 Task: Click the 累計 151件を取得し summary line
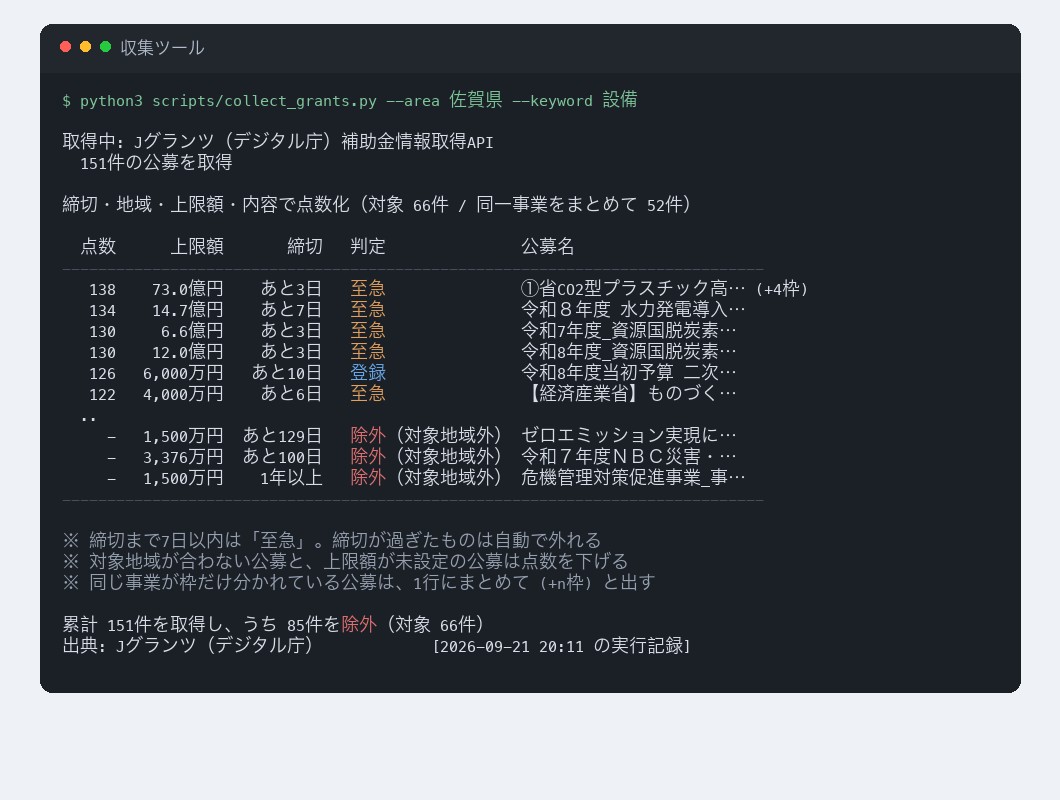click(x=273, y=623)
